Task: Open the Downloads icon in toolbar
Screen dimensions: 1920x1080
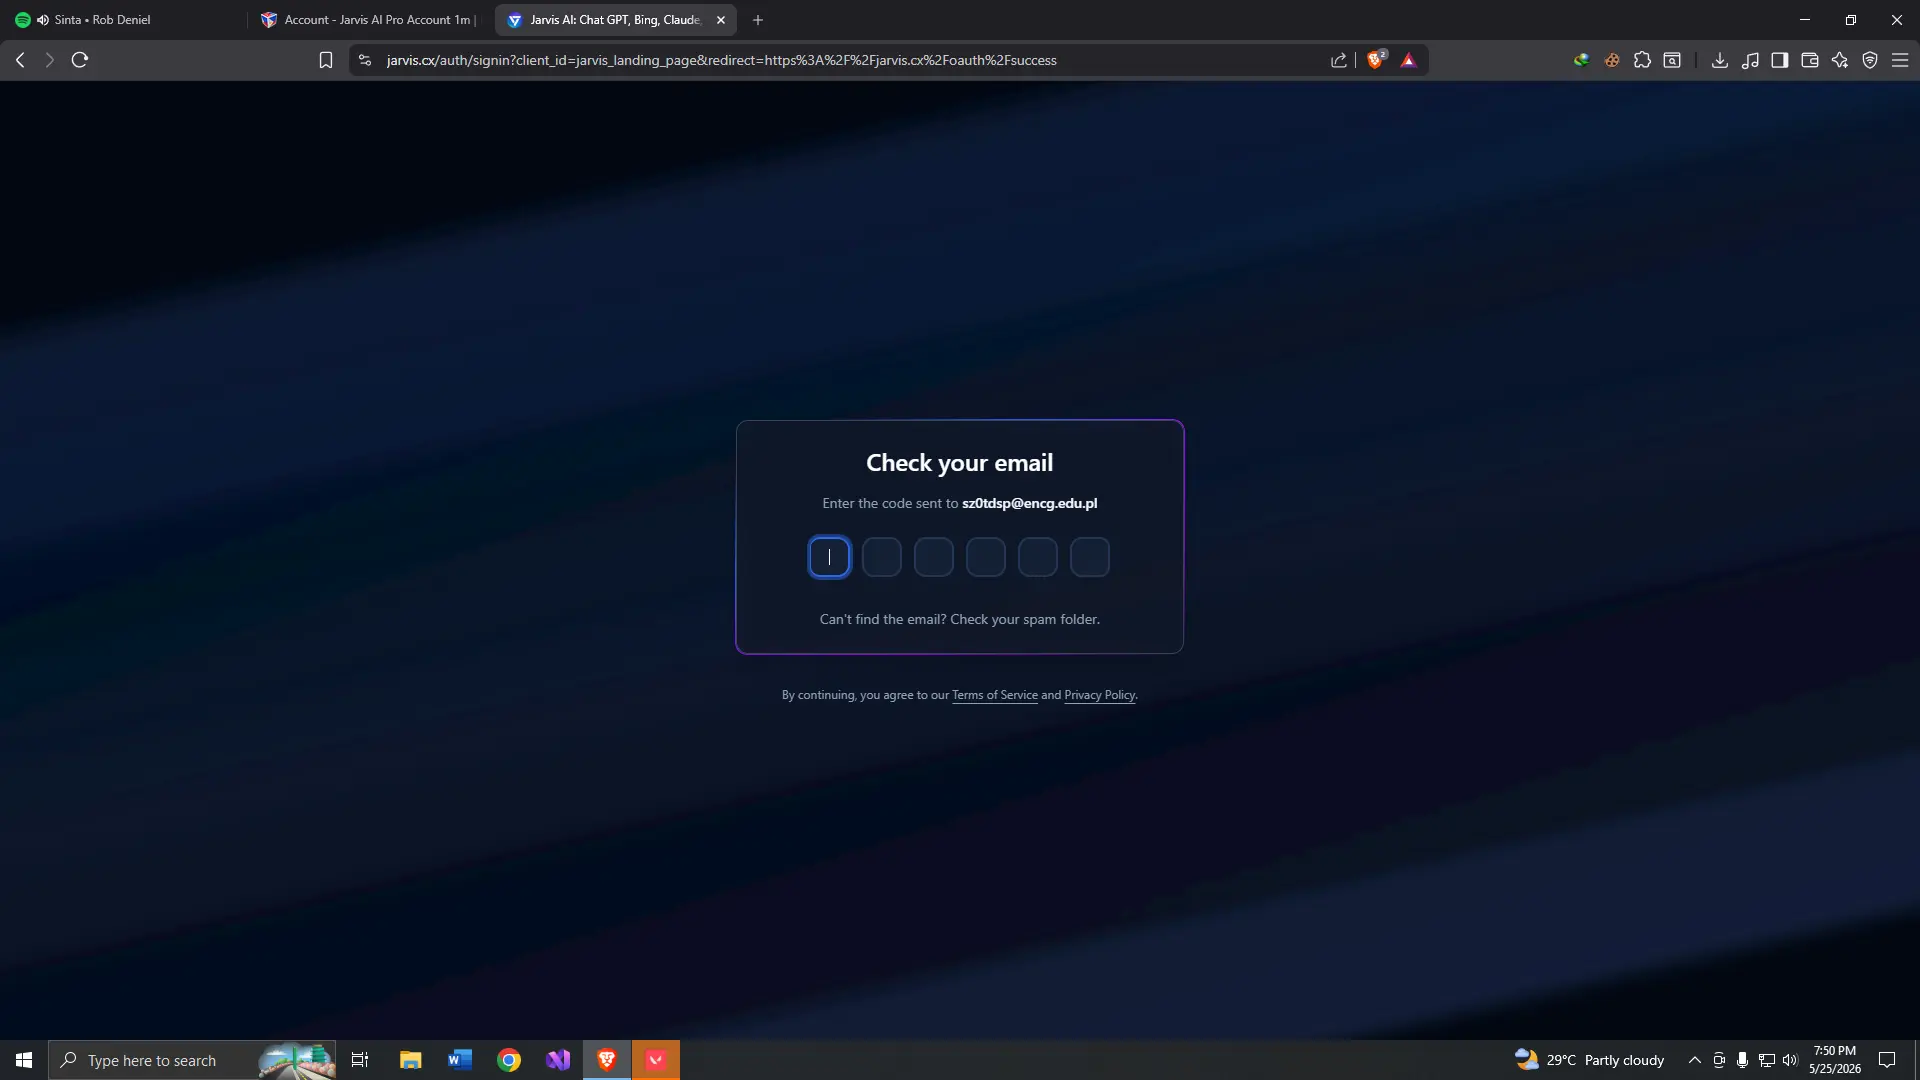Action: tap(1719, 60)
